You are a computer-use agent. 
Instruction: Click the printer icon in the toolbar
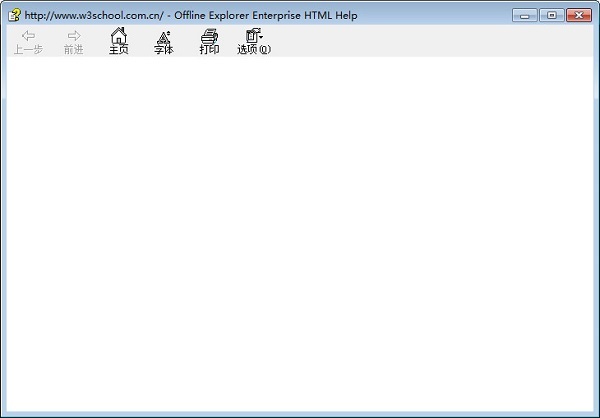tap(209, 36)
